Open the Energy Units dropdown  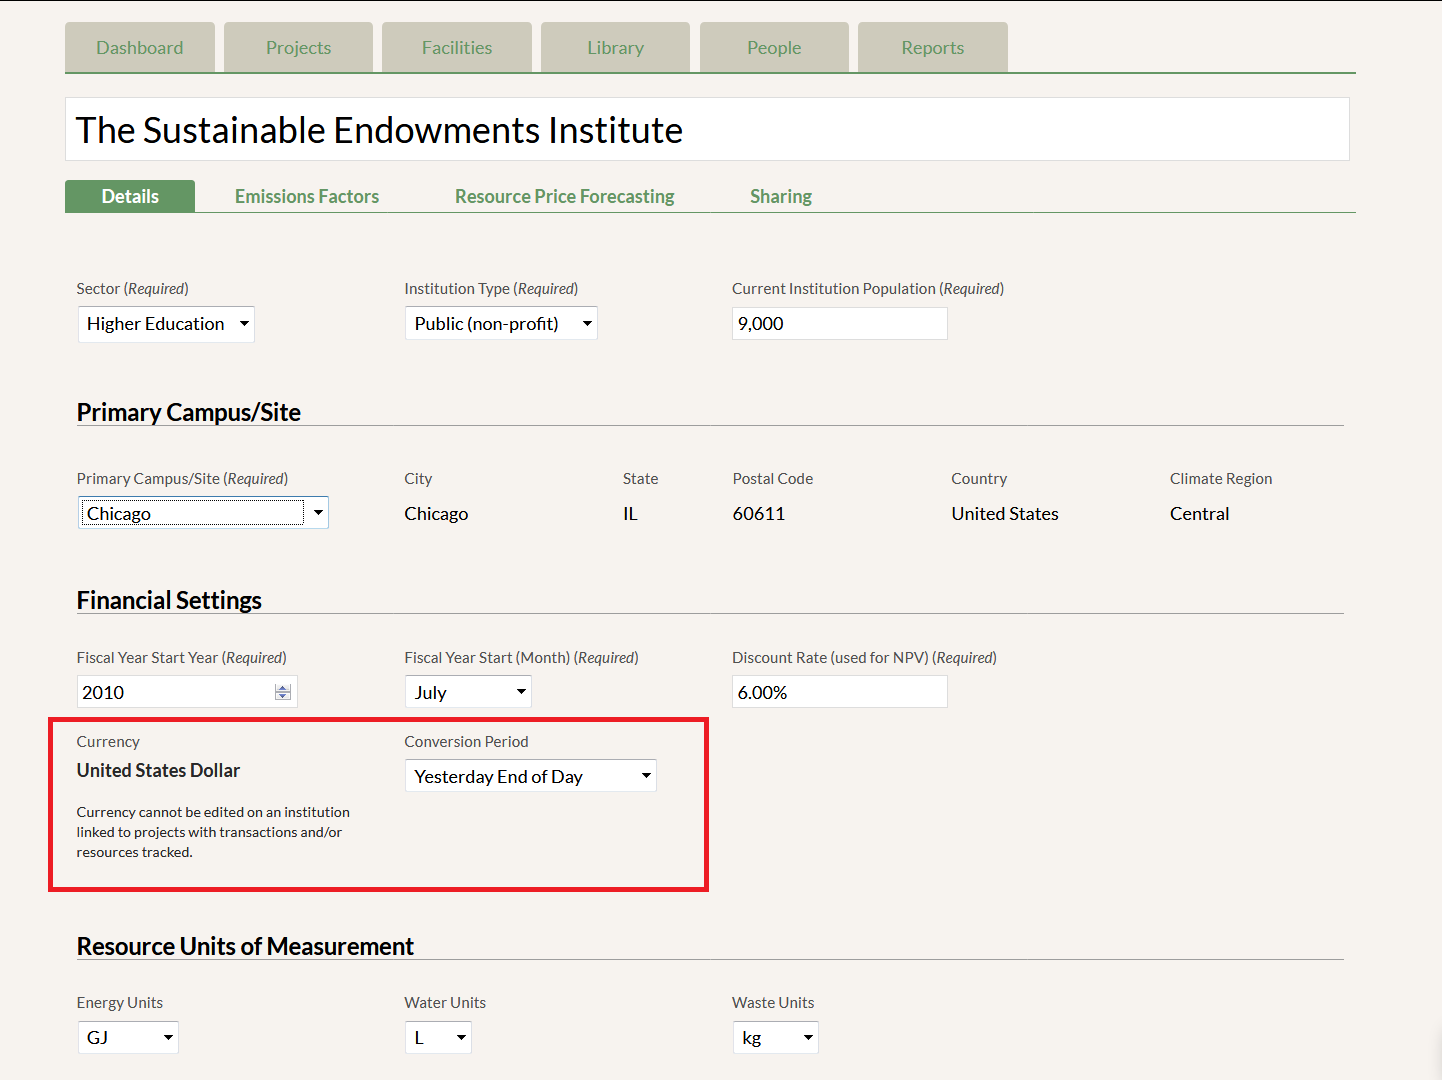[x=128, y=1037]
